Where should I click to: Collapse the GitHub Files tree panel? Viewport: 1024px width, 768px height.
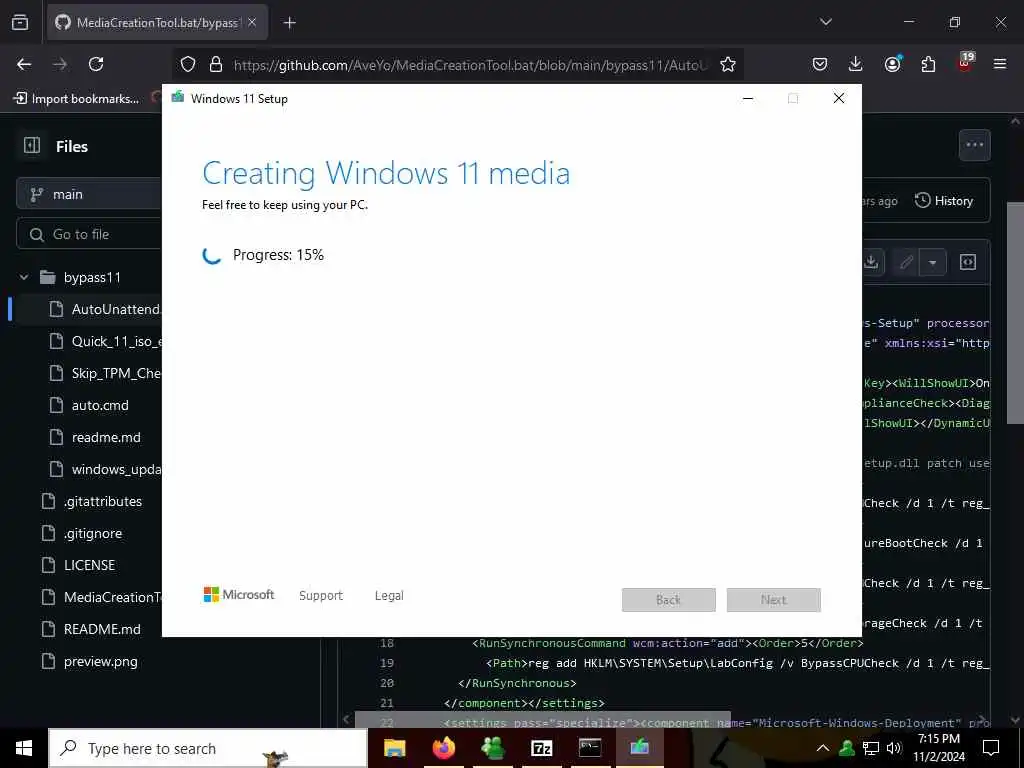tap(31, 145)
